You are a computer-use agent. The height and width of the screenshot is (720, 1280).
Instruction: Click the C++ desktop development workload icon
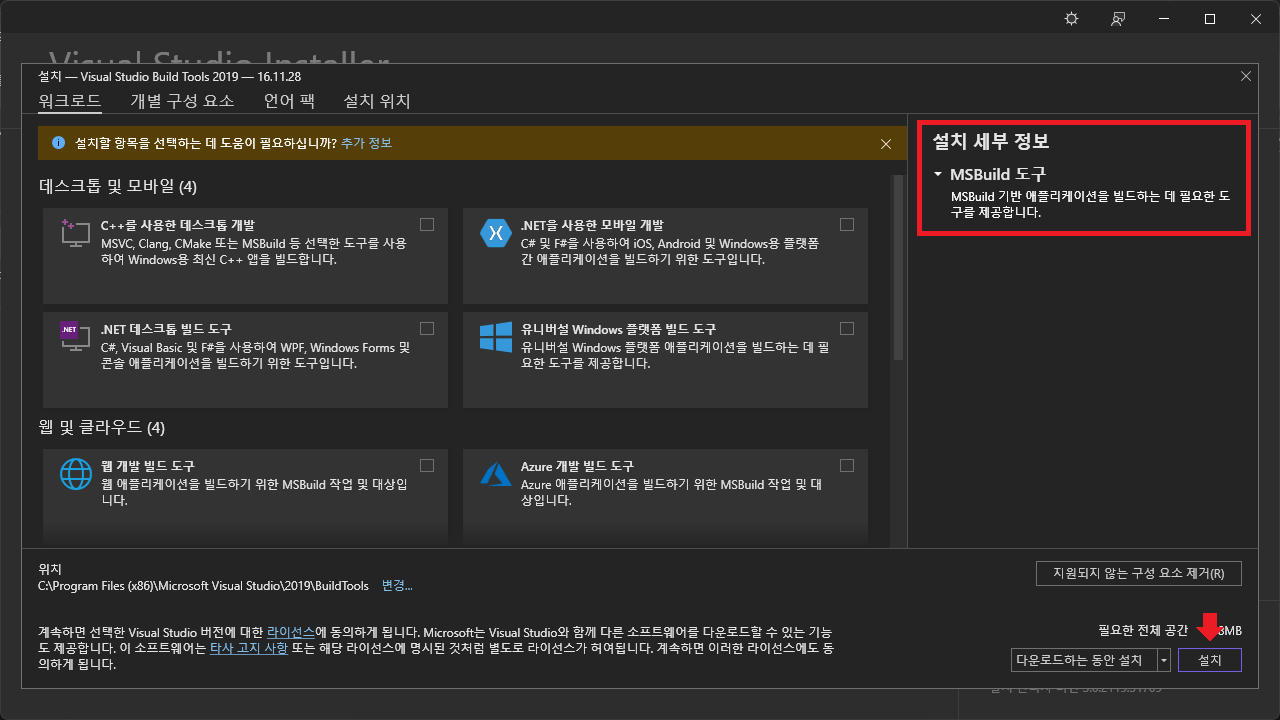pos(75,233)
